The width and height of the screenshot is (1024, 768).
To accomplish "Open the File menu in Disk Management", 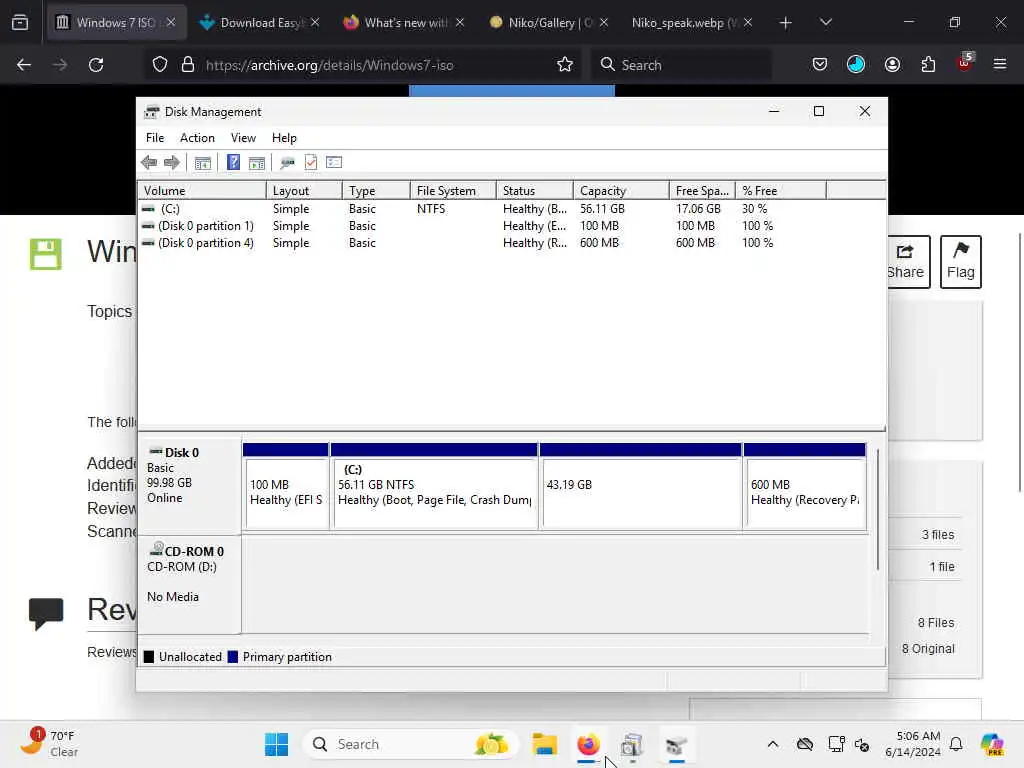I will tap(155, 138).
